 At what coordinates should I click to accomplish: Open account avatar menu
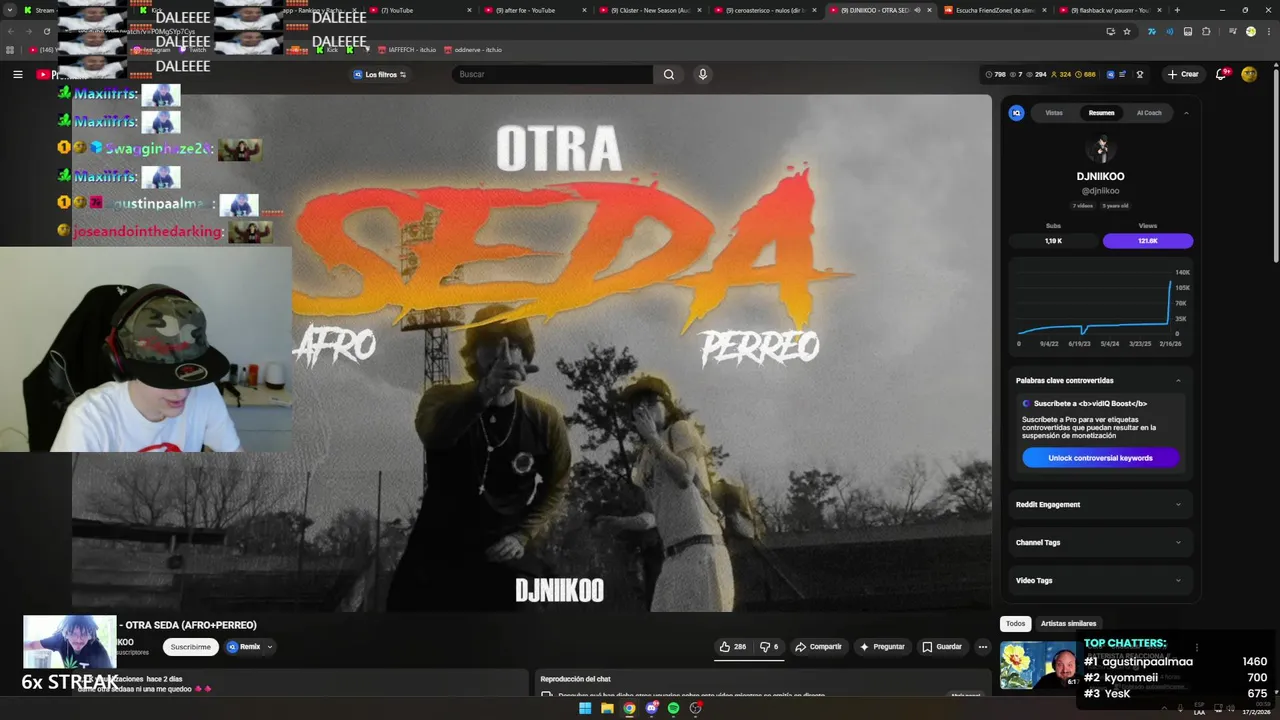tap(1249, 74)
